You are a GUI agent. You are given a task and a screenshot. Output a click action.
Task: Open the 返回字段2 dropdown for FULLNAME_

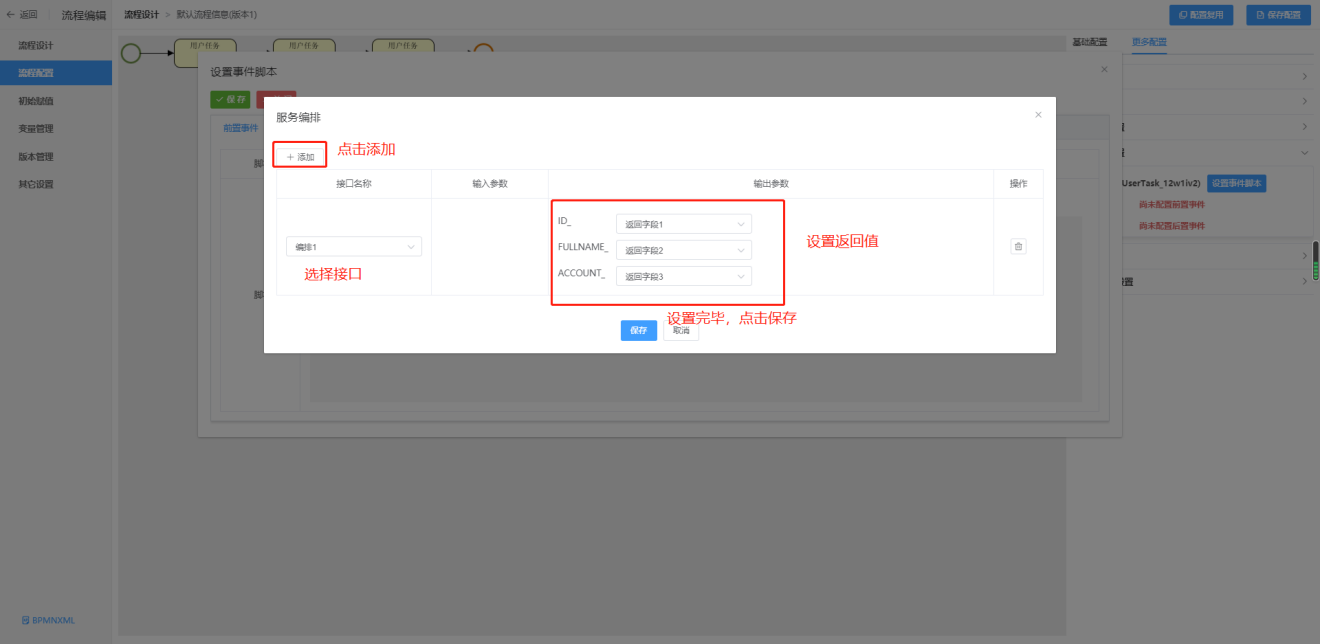tap(683, 250)
